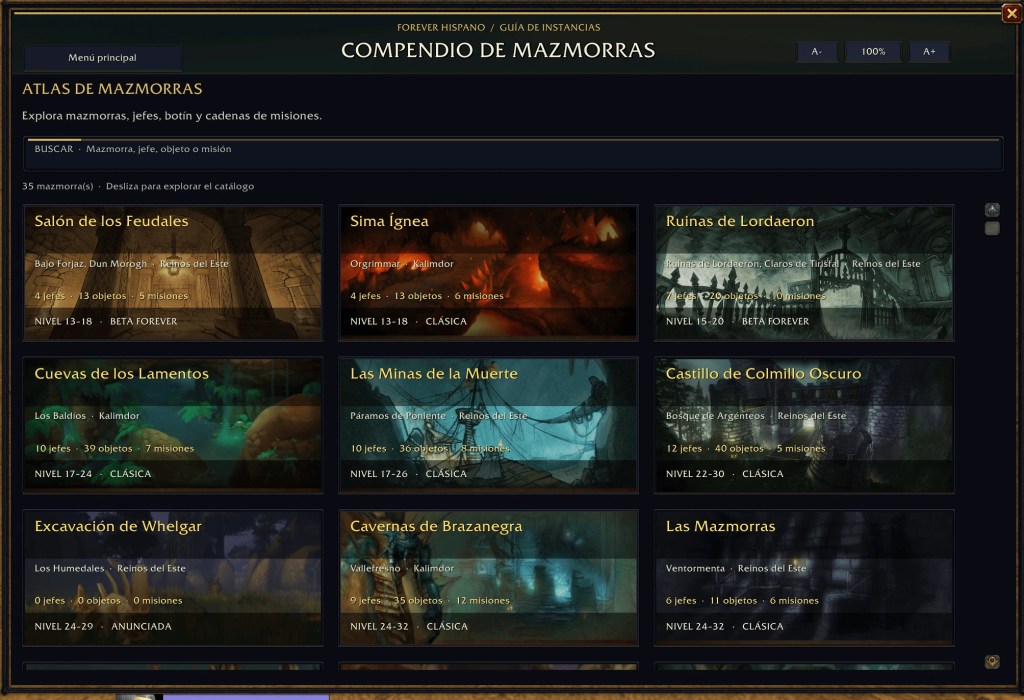Click 'Los Baldíos · Kalimdor' location text

click(87, 416)
